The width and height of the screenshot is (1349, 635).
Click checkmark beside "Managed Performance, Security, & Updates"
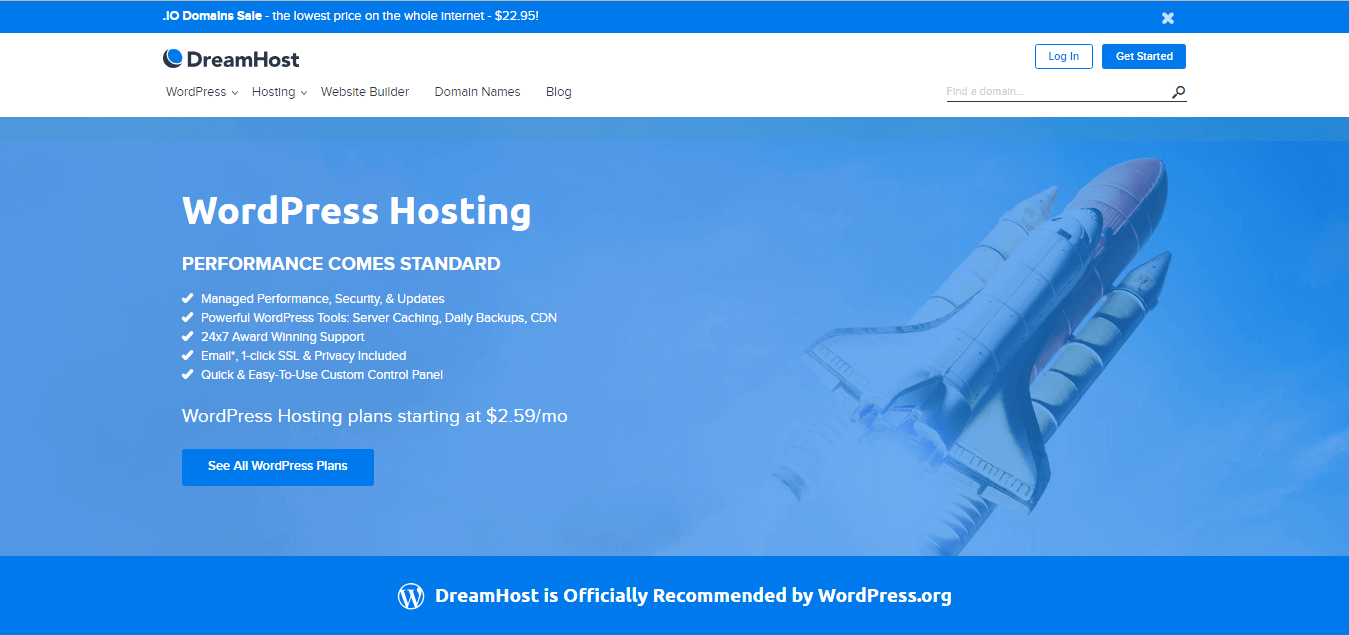(187, 298)
